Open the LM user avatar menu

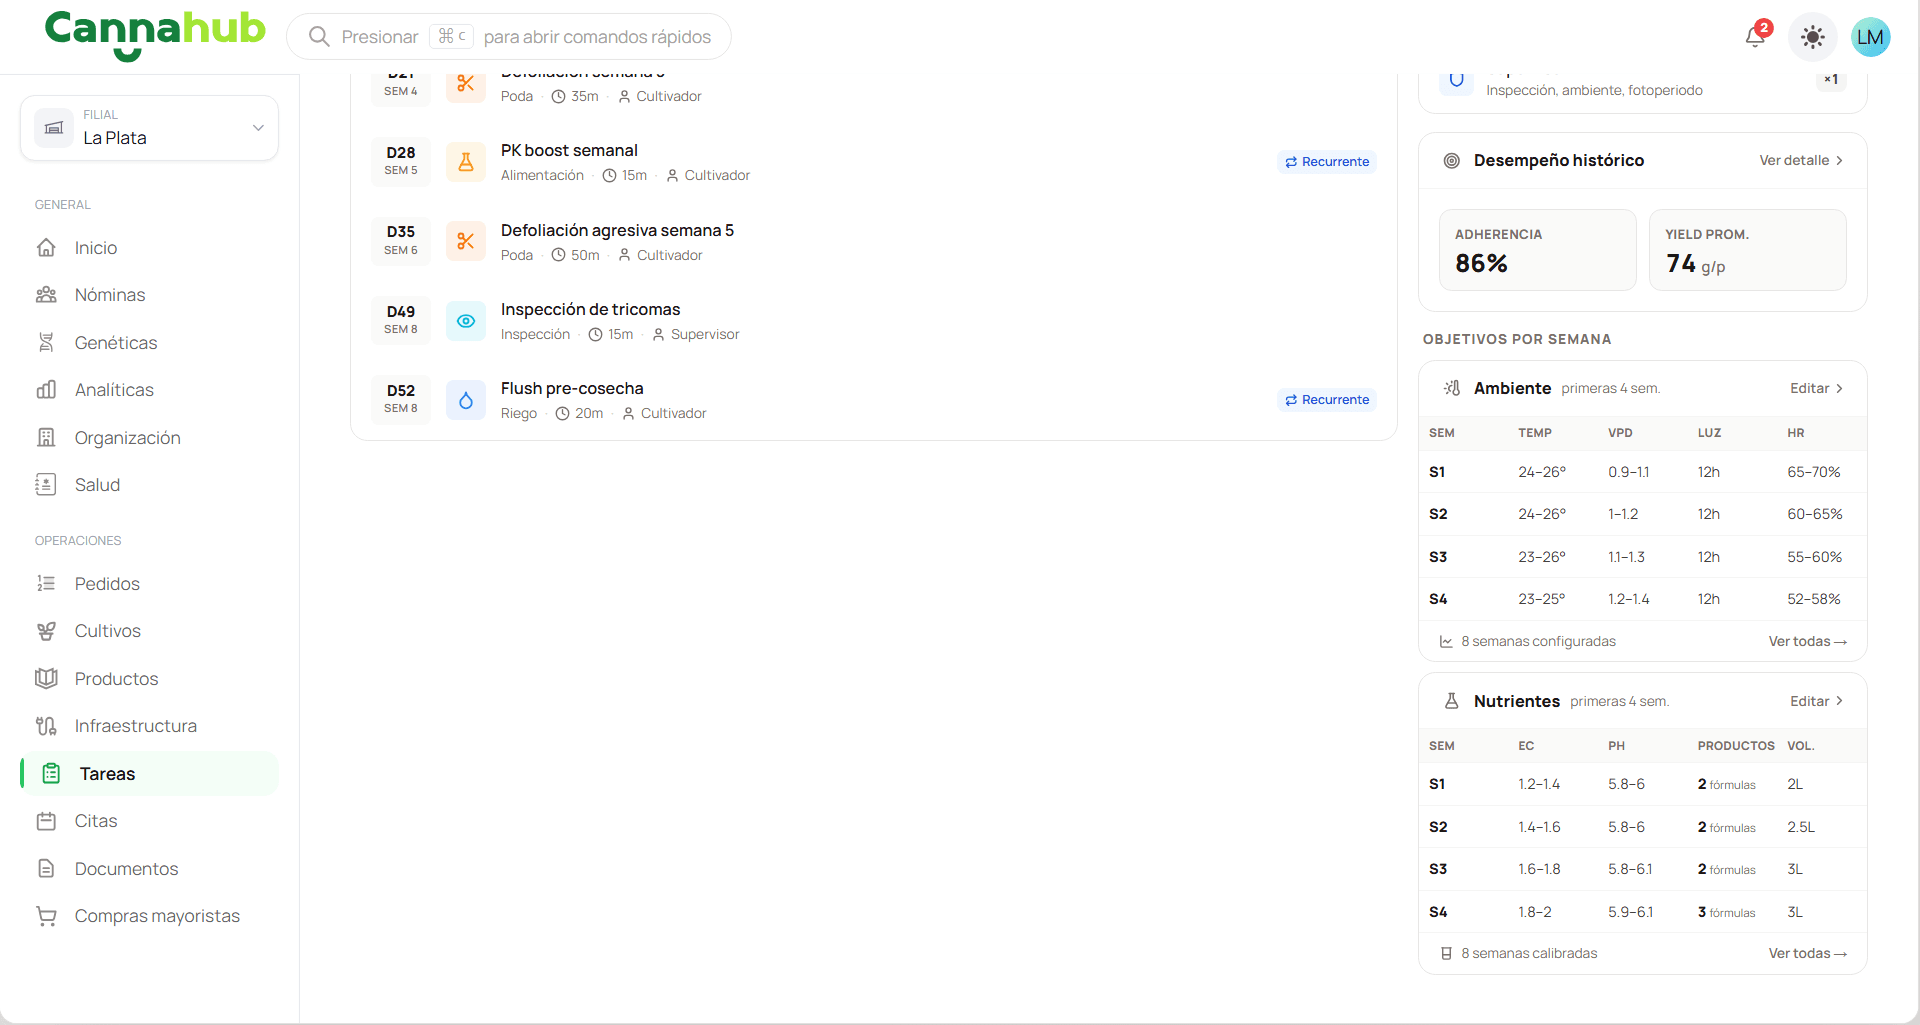(x=1869, y=37)
